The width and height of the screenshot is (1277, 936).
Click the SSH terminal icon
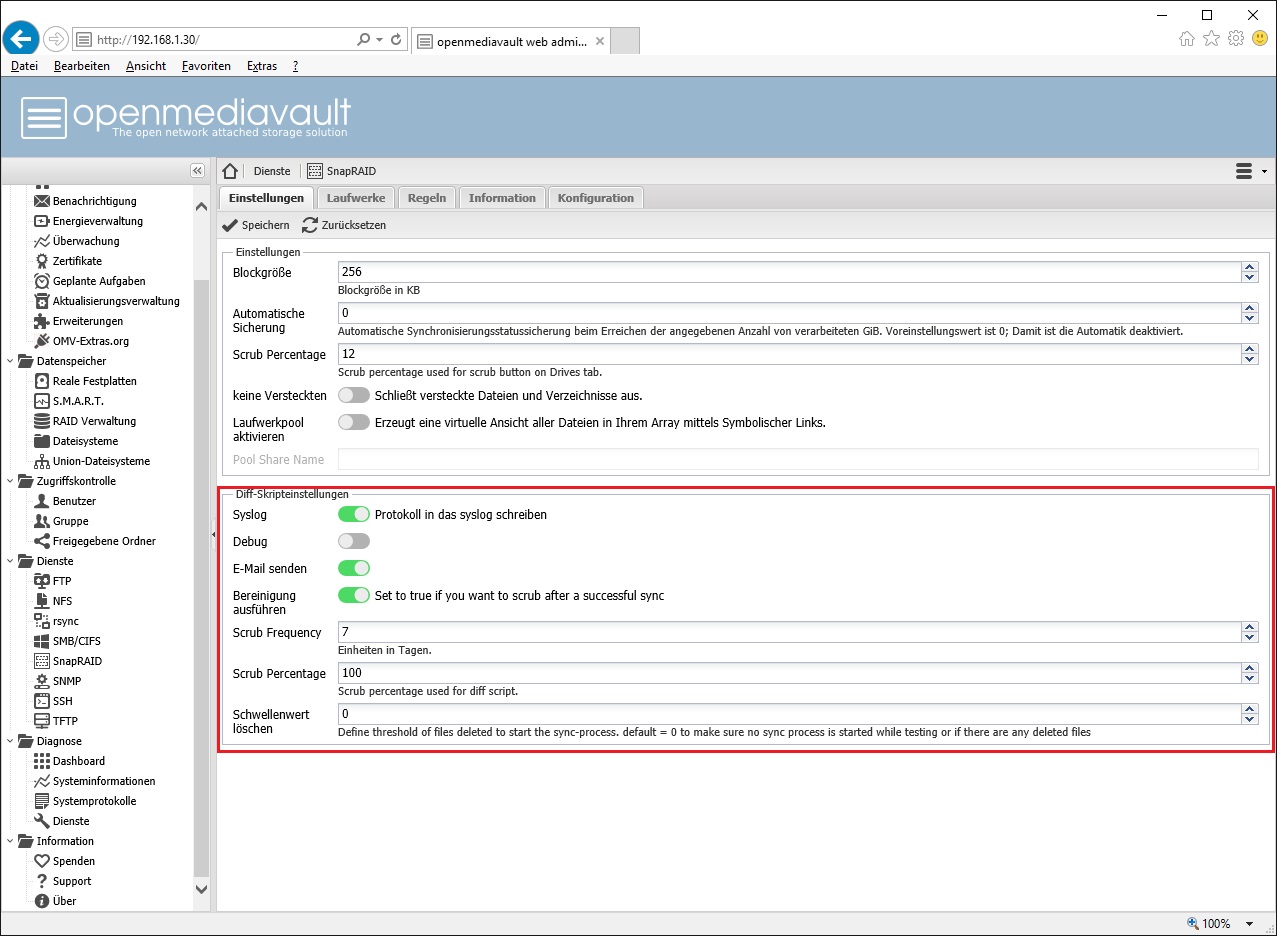tap(42, 701)
